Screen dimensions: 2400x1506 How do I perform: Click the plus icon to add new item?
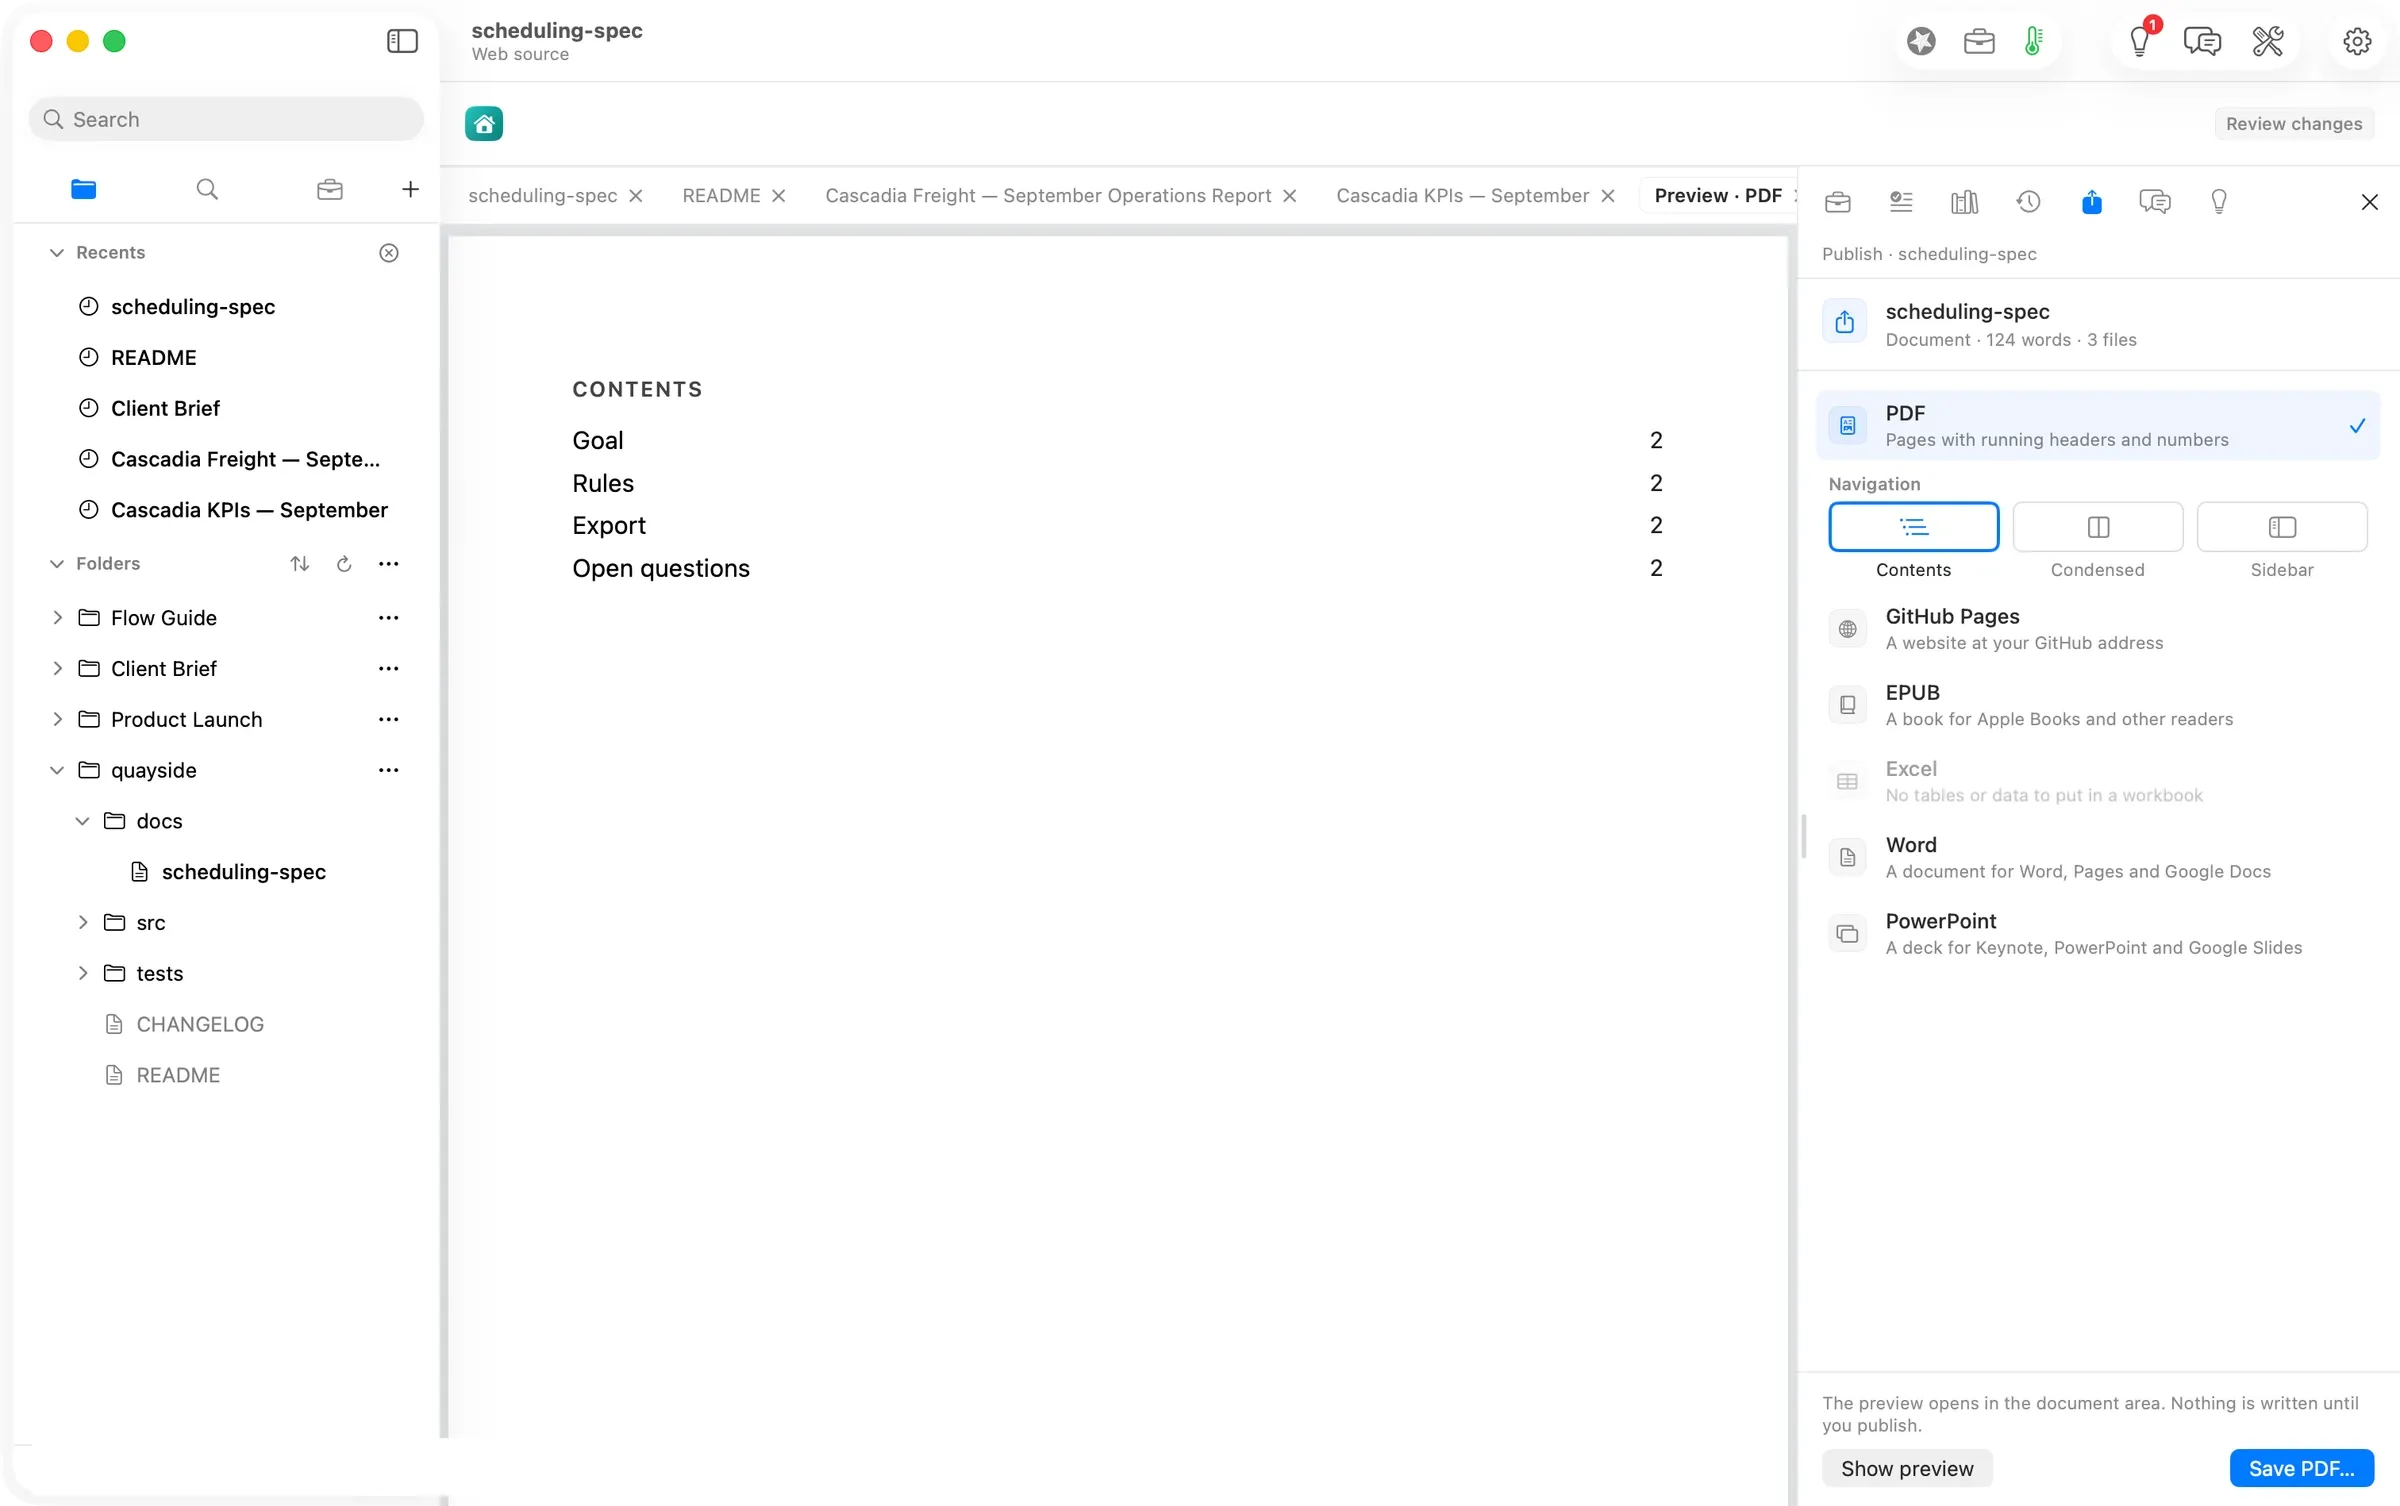tap(410, 189)
